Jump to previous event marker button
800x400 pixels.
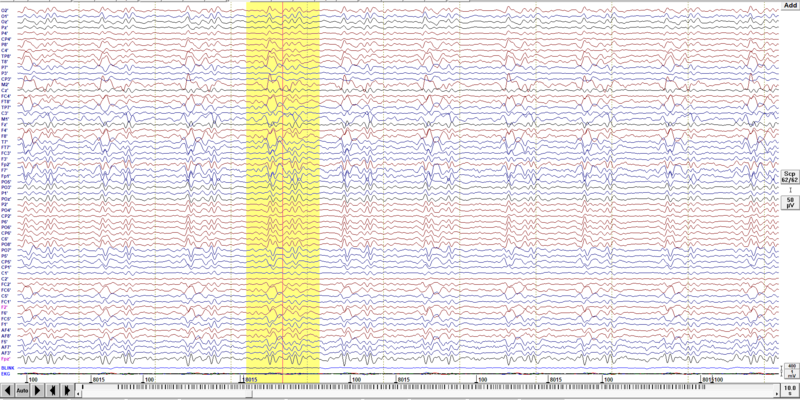point(52,392)
